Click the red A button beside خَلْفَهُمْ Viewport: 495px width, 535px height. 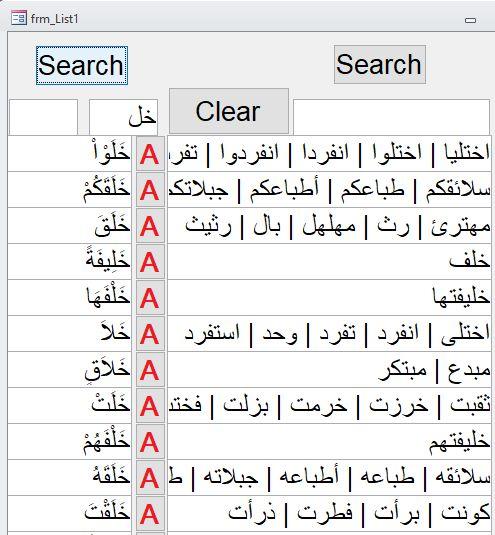pyautogui.click(x=150, y=442)
